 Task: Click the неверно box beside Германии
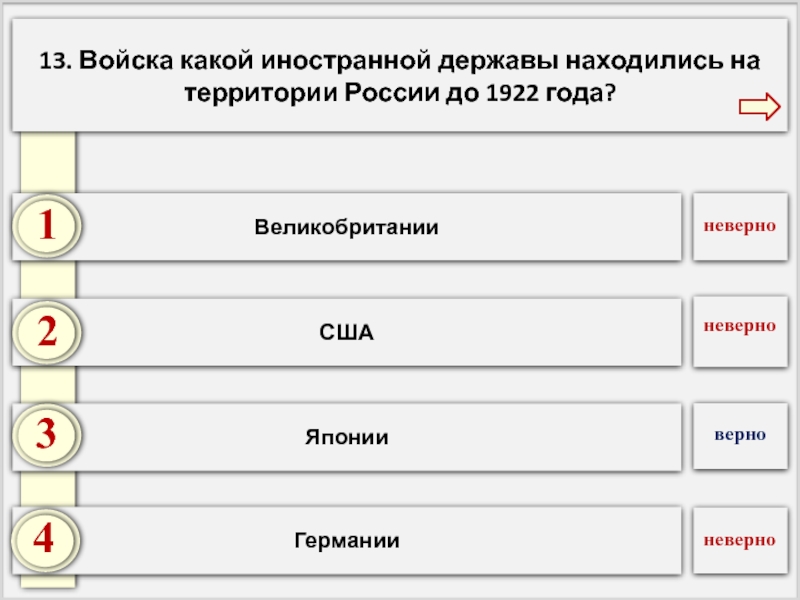[740, 540]
